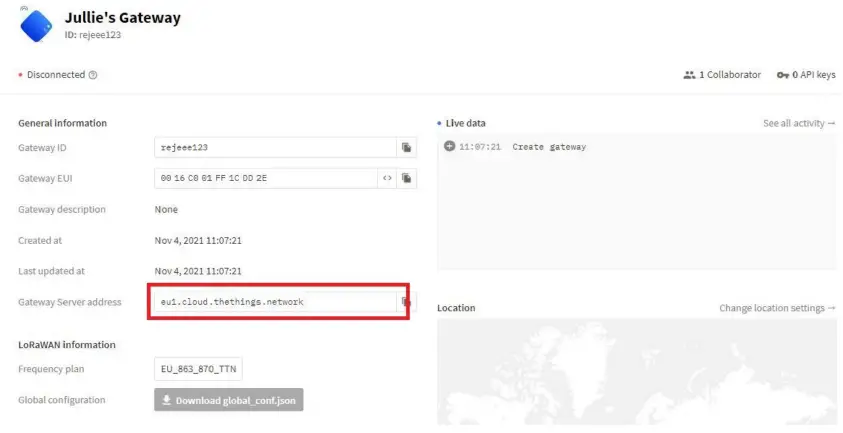Viewport: 843px width, 433px height.
Task: Open Change location settings link
Action: pos(777,308)
